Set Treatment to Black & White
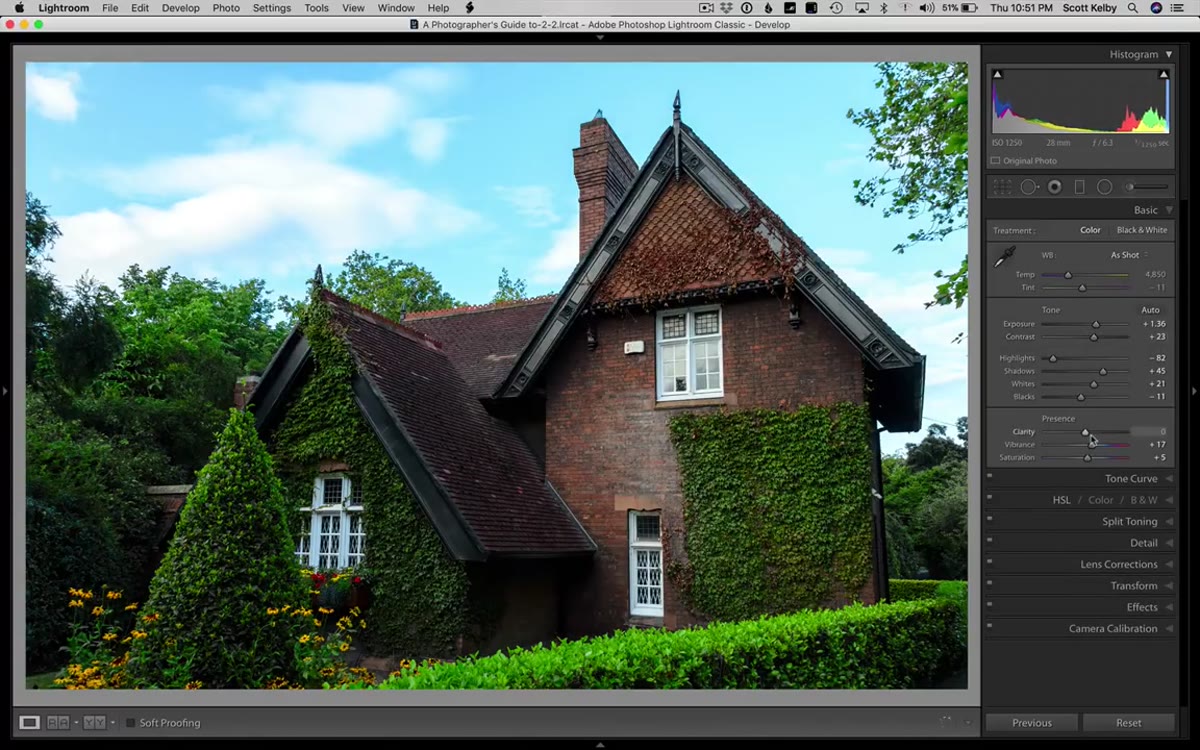Screen dimensions: 1200x750 [x=1142, y=230]
